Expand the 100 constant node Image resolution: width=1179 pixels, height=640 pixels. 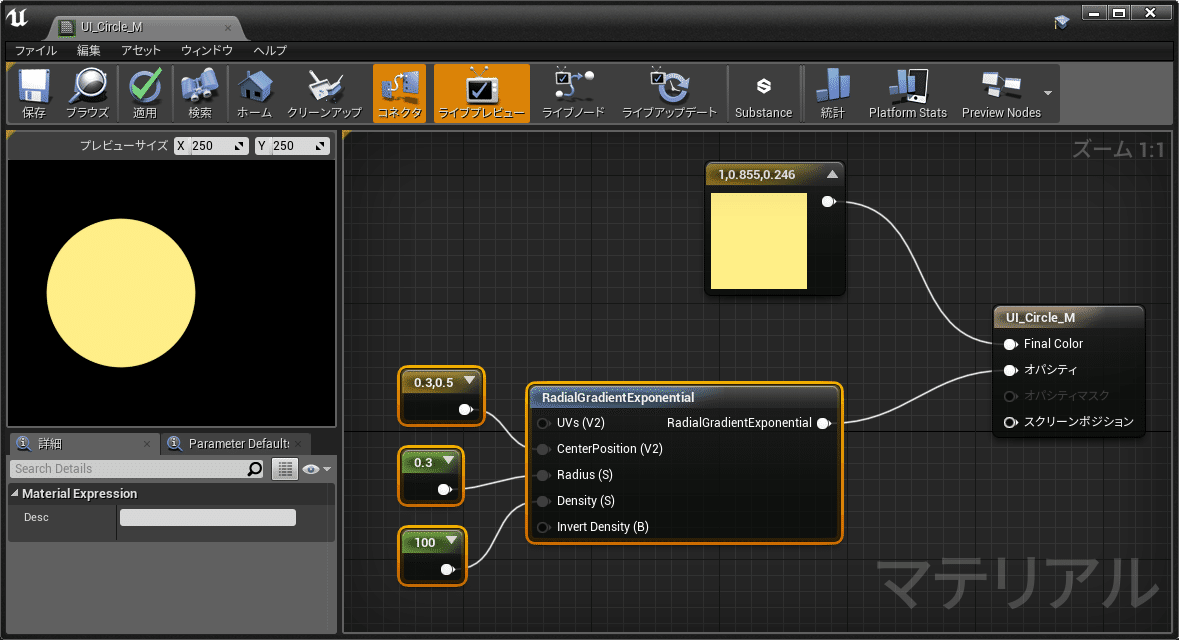coord(451,540)
